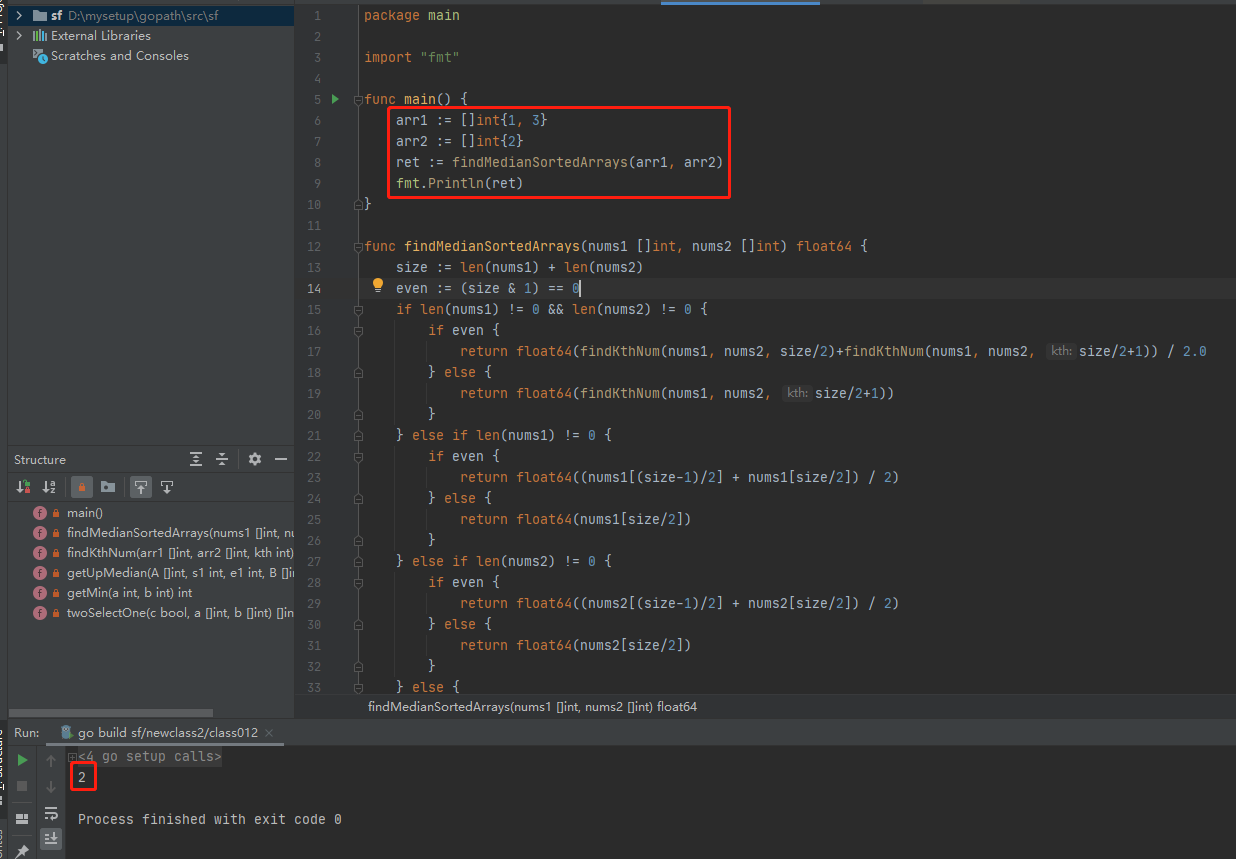Click the green run gutter arrow beside func main
The height and width of the screenshot is (859, 1236).
point(336,99)
